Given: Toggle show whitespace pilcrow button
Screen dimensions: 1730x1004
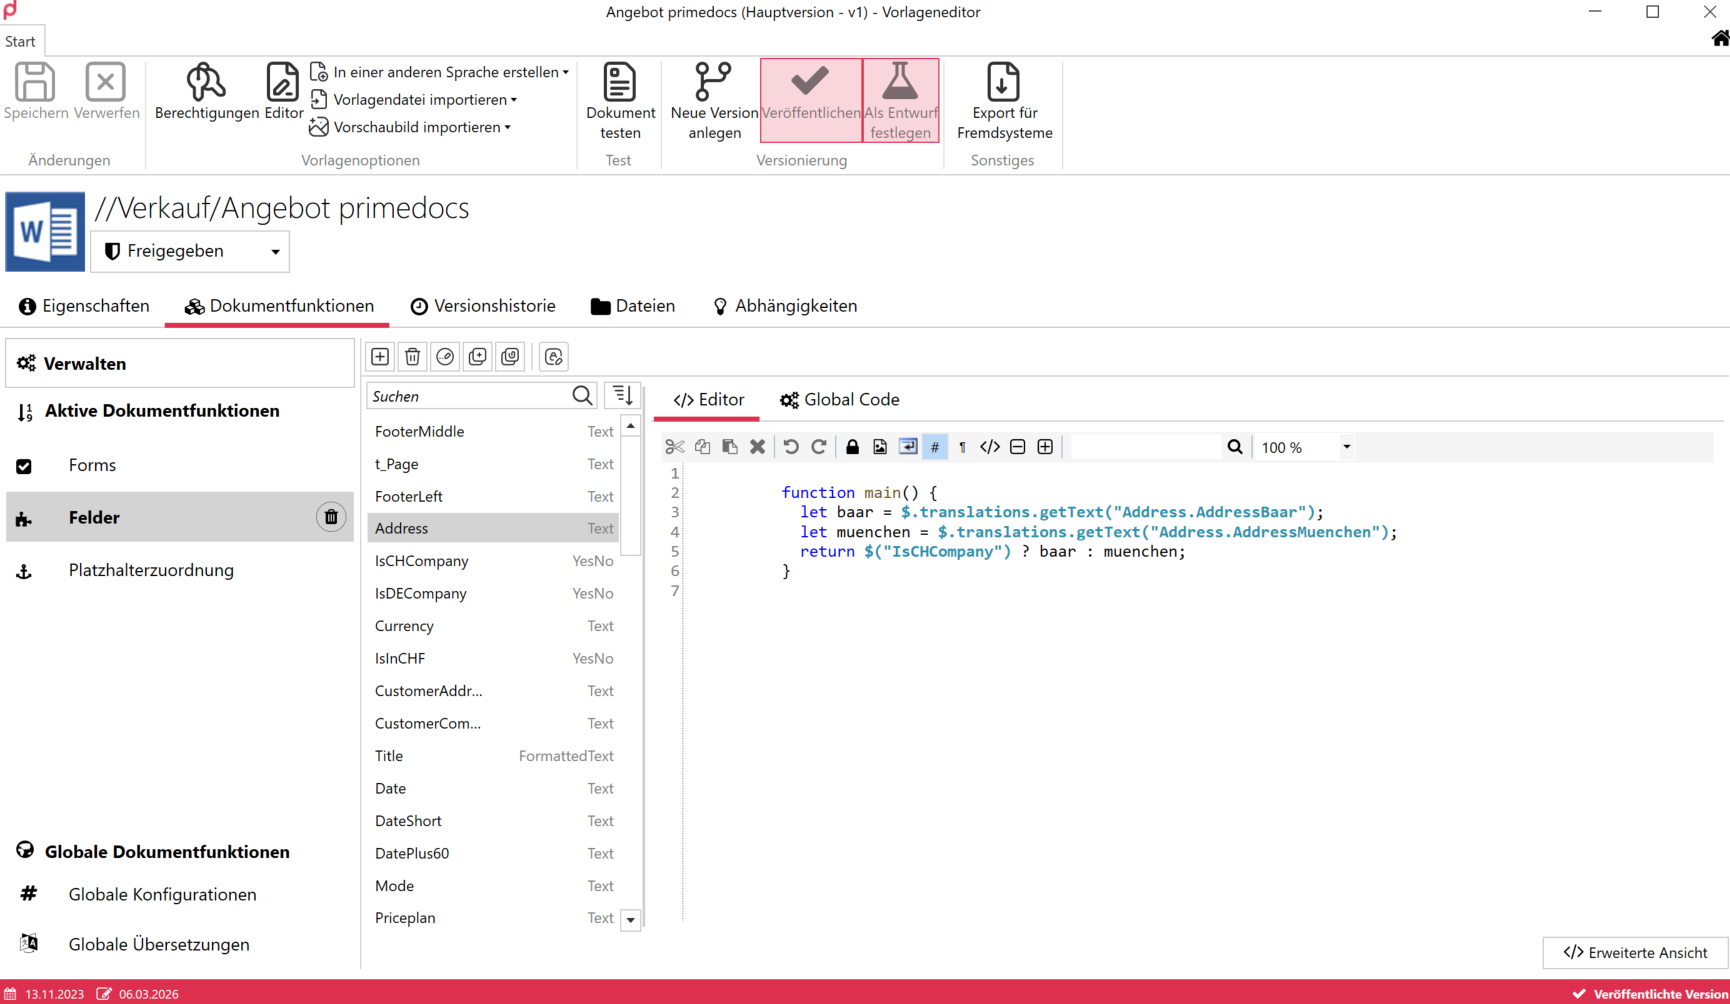Looking at the screenshot, I should pyautogui.click(x=962, y=447).
